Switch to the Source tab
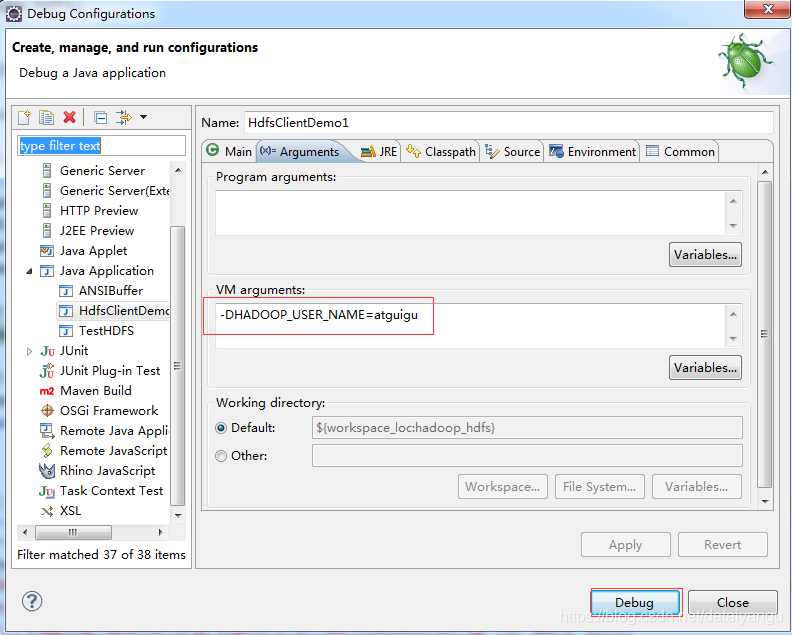The width and height of the screenshot is (792, 635). pyautogui.click(x=513, y=152)
